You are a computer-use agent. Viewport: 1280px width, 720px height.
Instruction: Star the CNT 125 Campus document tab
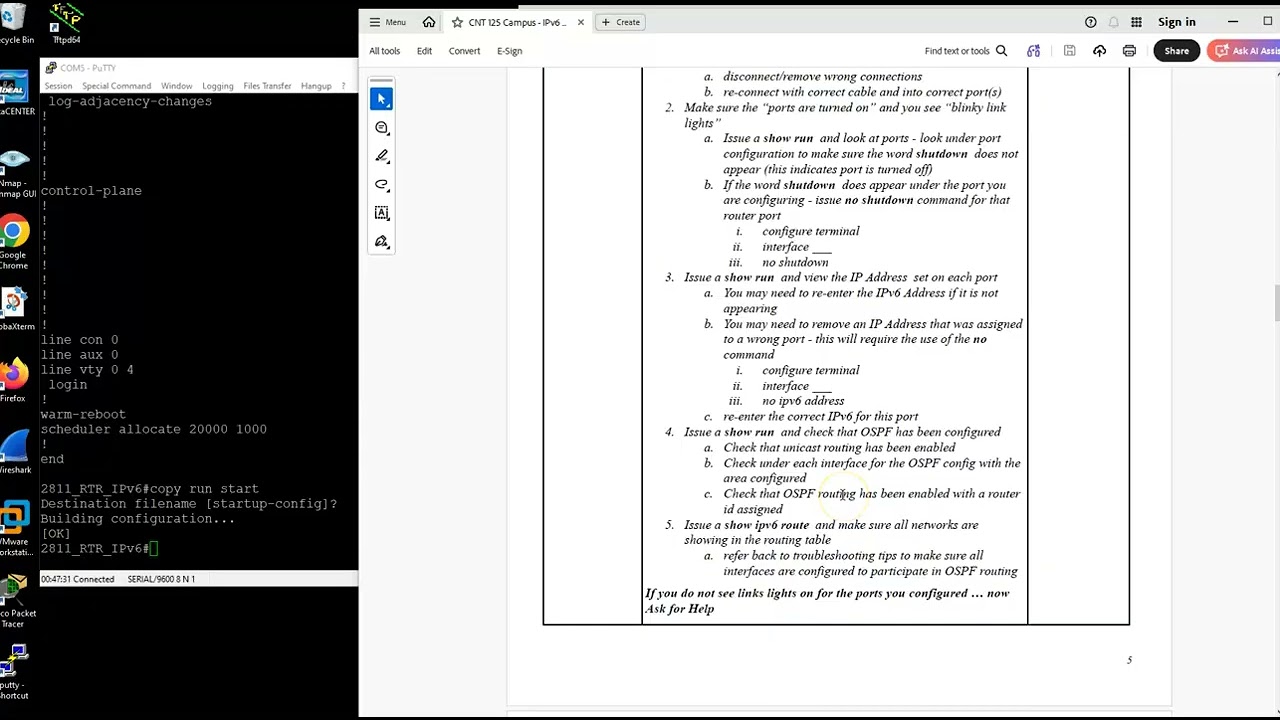[457, 22]
